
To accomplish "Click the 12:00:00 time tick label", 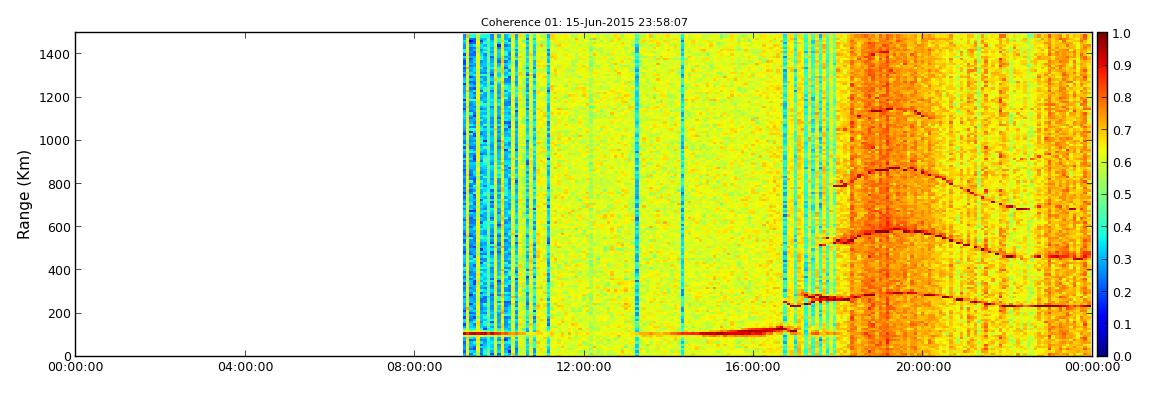I will pyautogui.click(x=584, y=367).
